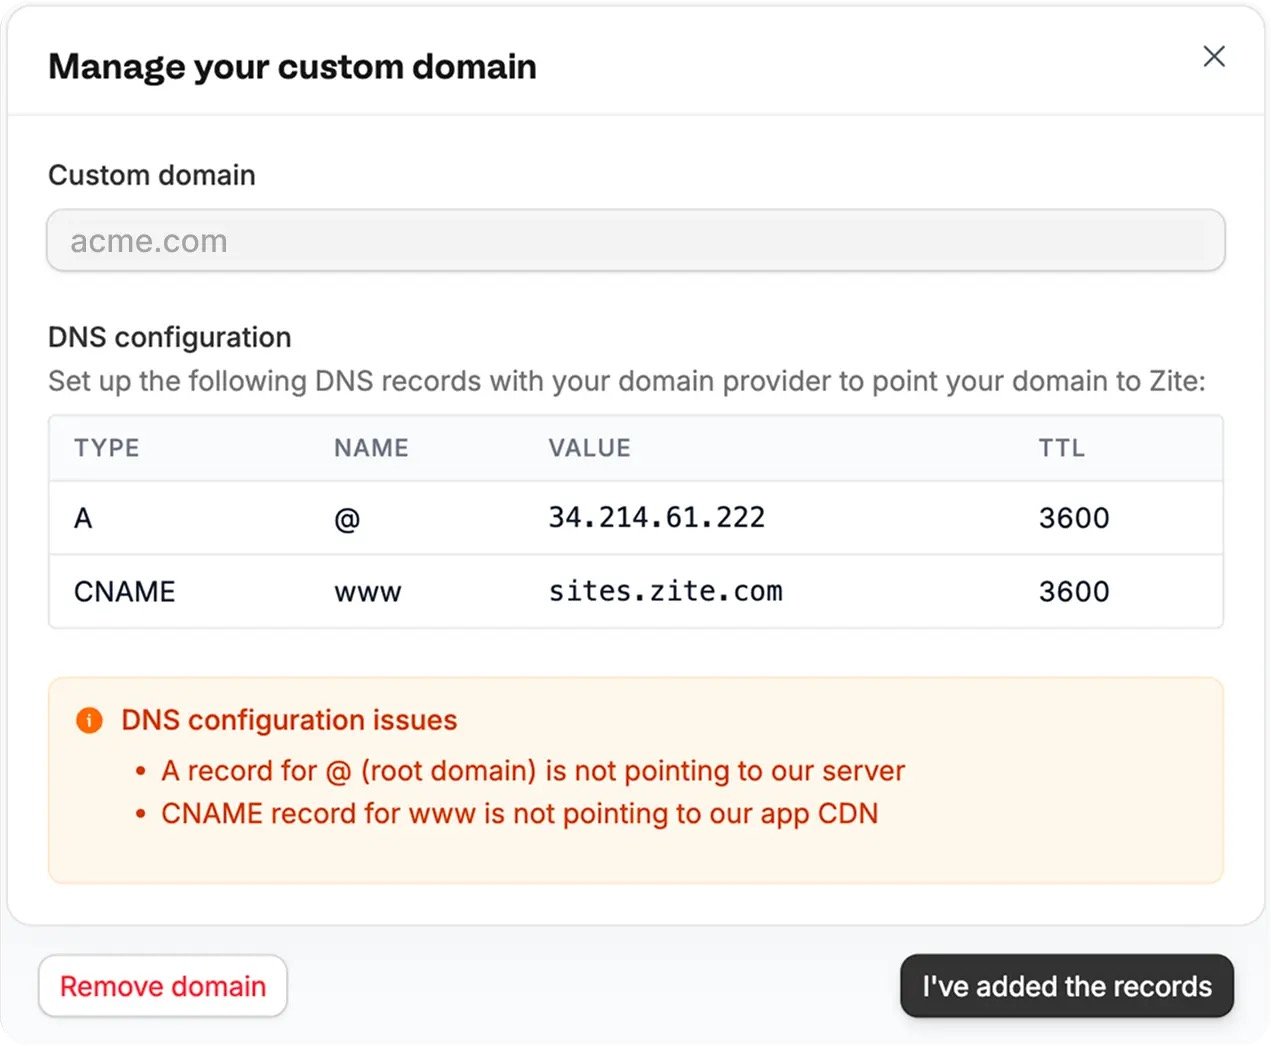
Task: Click the TTL column header
Action: click(x=1061, y=448)
